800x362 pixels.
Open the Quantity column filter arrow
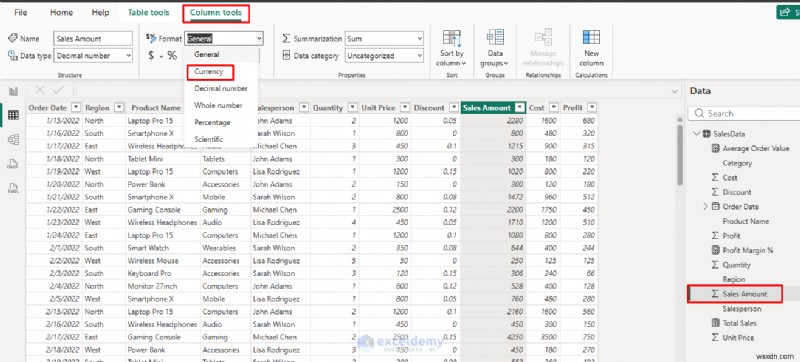click(x=353, y=108)
